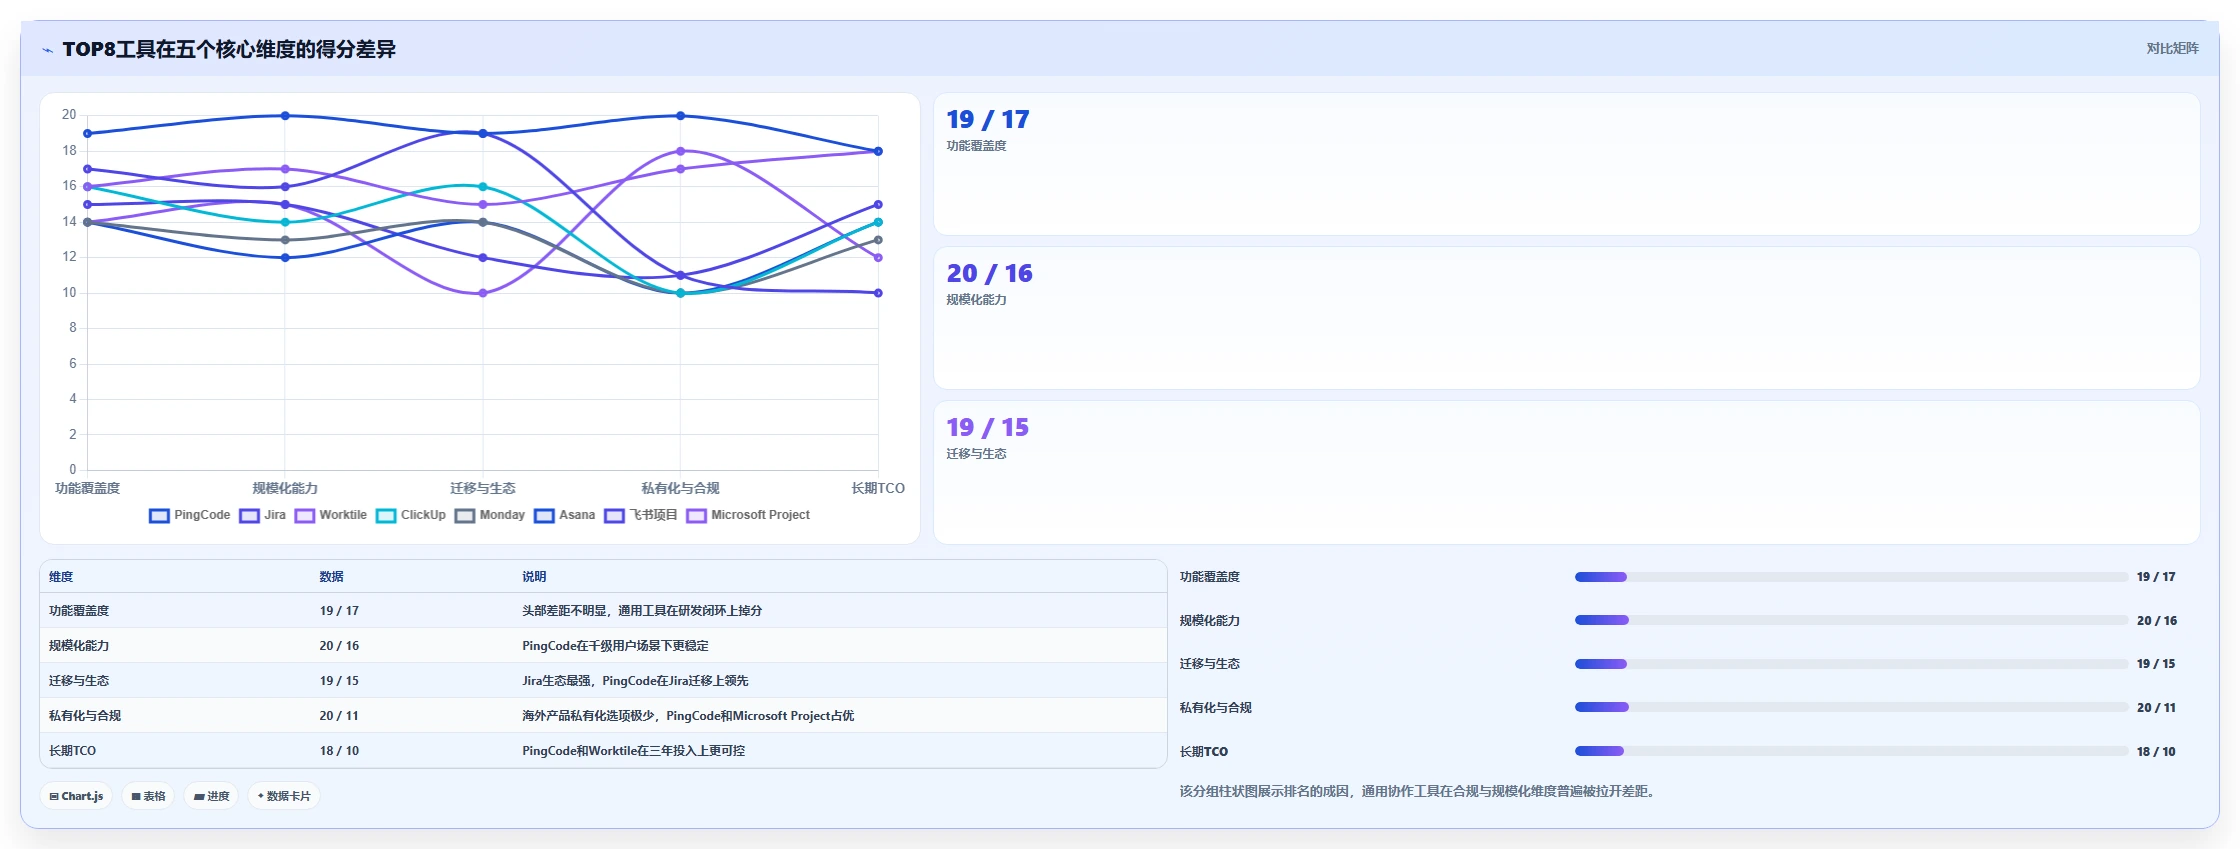Click 长期TCO x-axis label on chart
The width and height of the screenshot is (2240, 849).
coord(878,488)
